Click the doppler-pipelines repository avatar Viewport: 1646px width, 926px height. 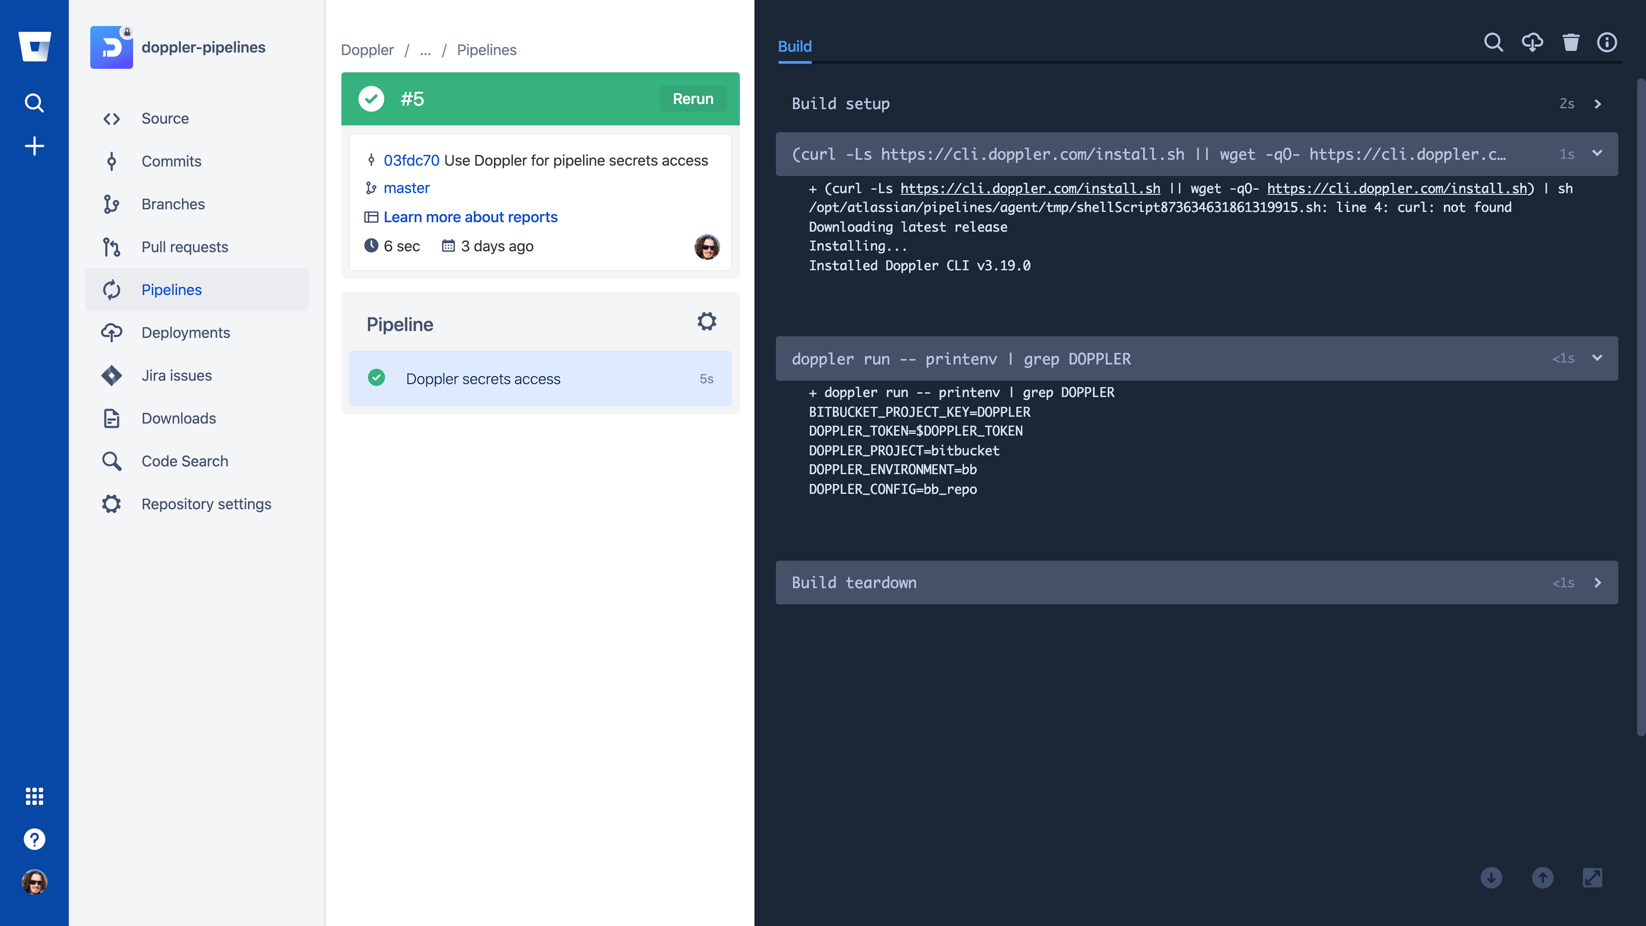pos(111,47)
